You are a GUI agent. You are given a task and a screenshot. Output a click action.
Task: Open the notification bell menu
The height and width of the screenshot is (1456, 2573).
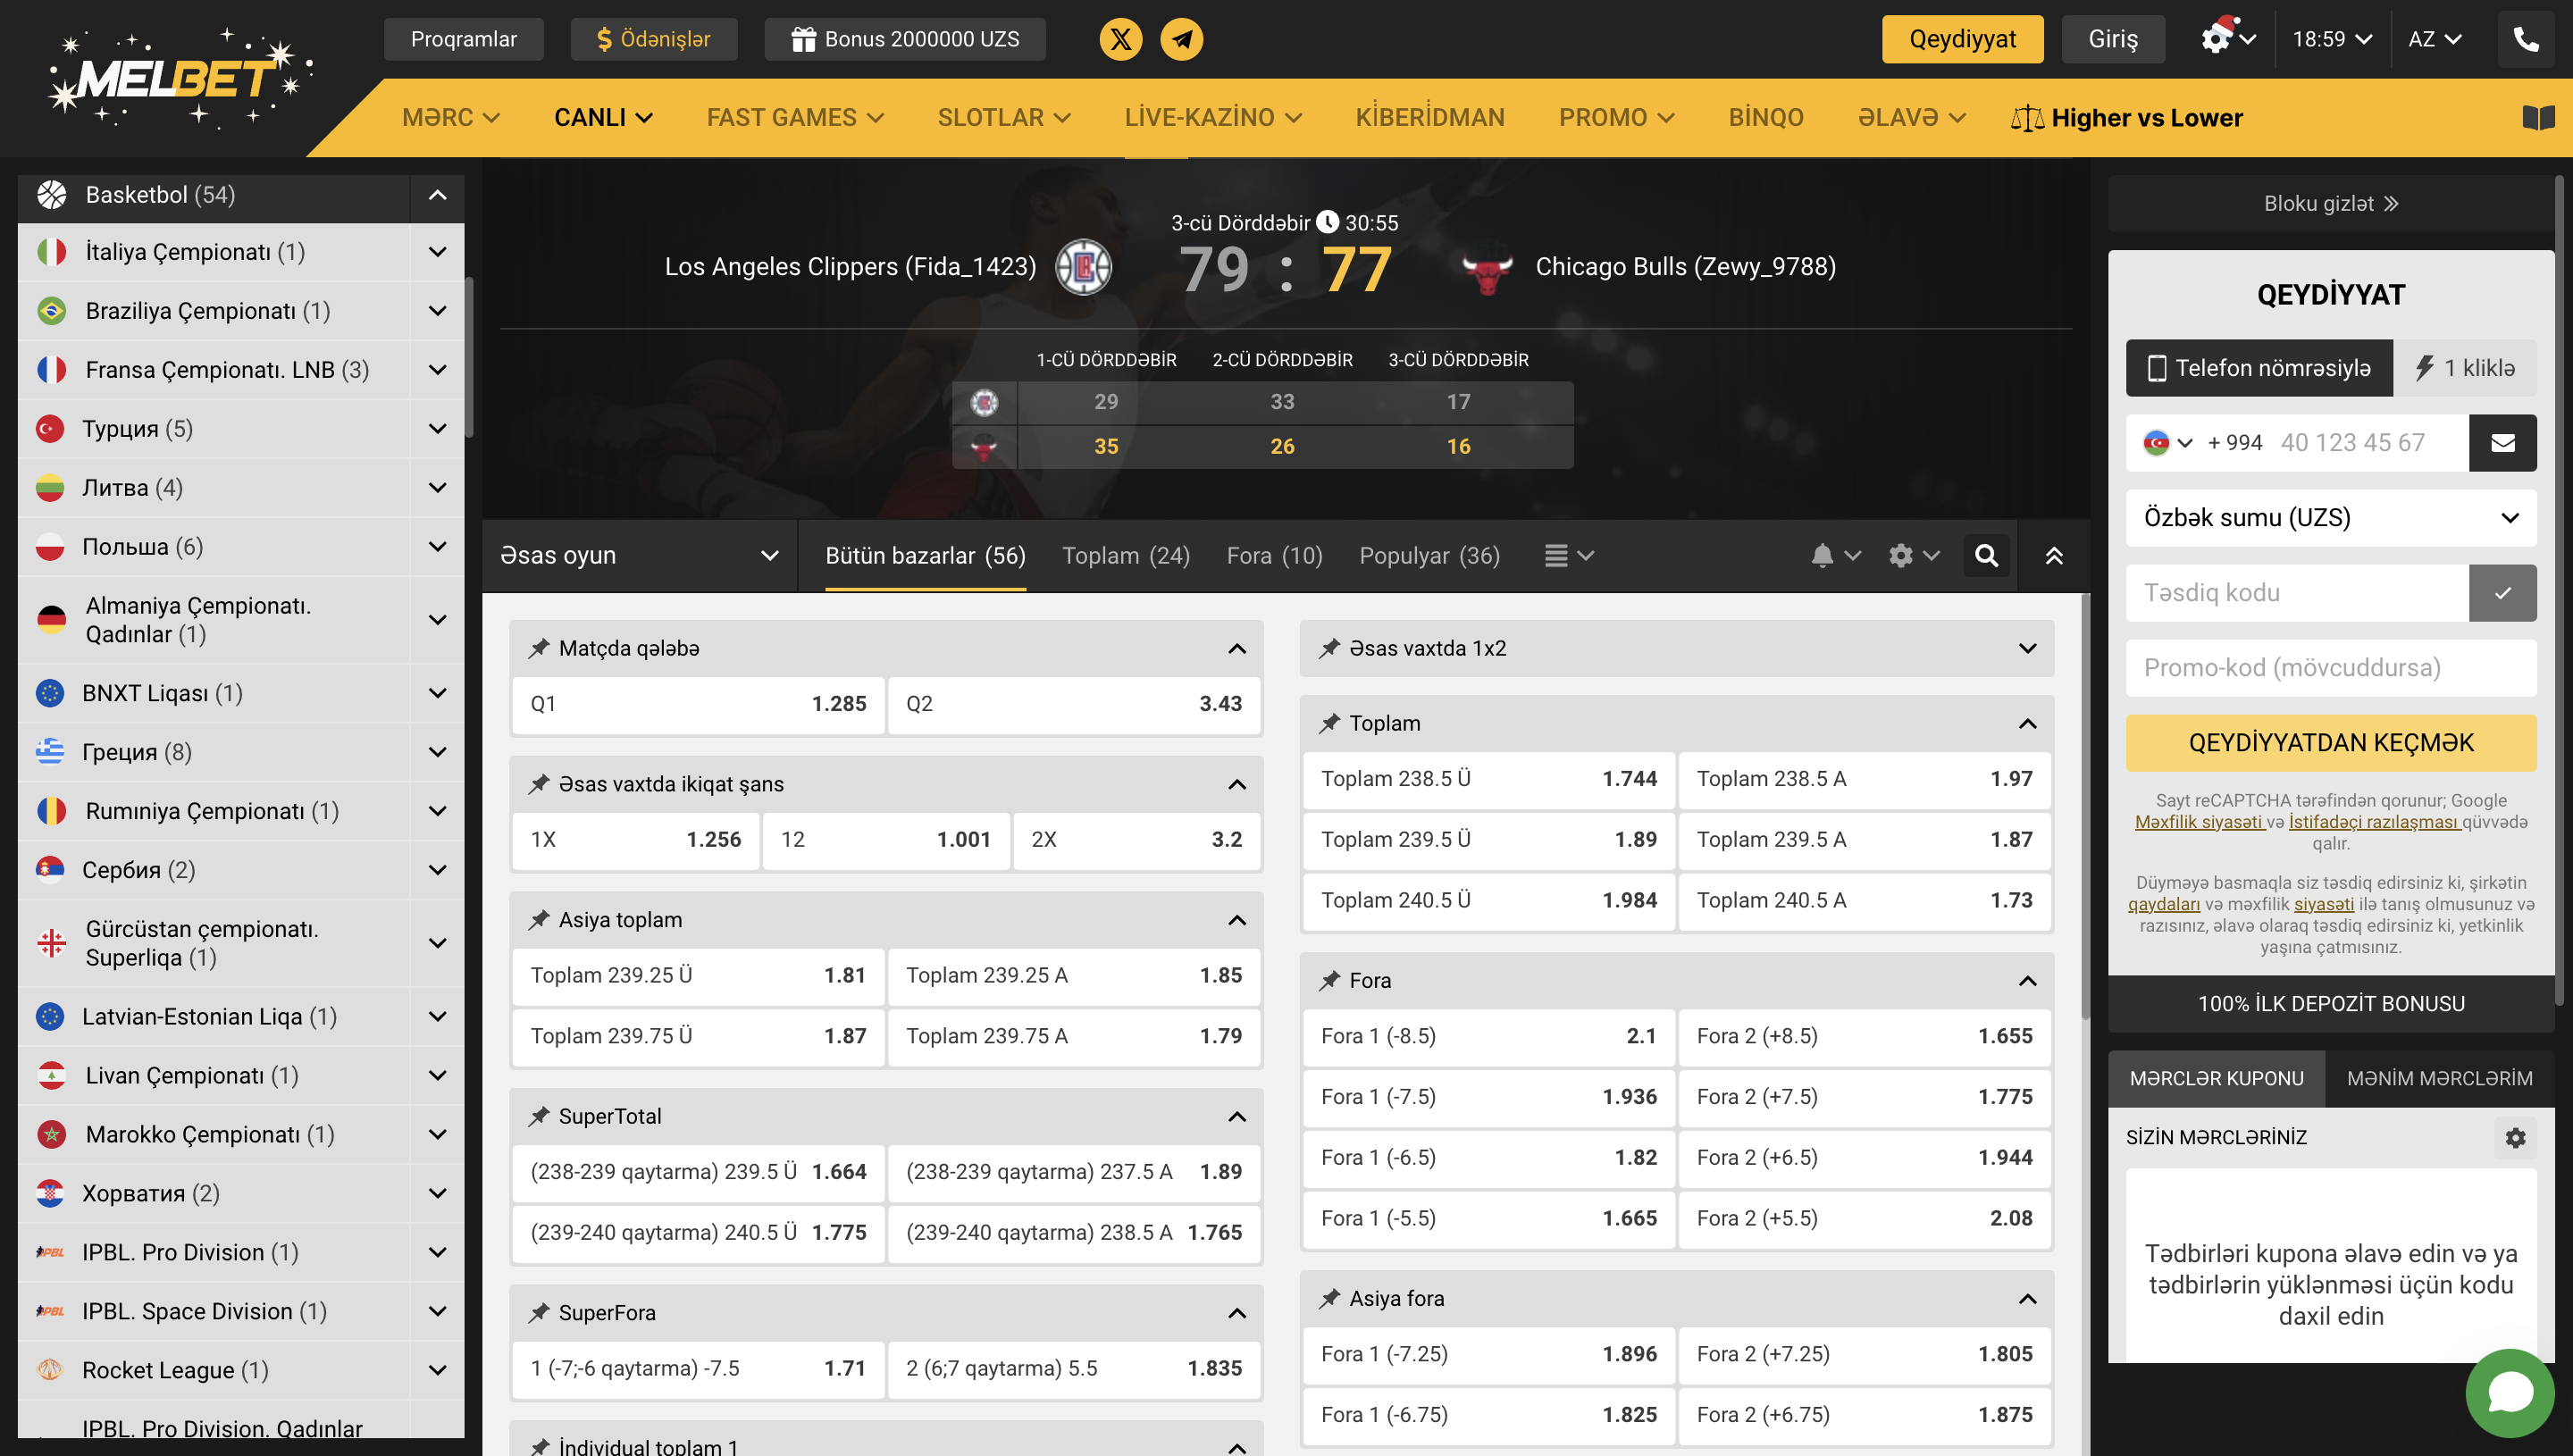pyautogui.click(x=1835, y=555)
